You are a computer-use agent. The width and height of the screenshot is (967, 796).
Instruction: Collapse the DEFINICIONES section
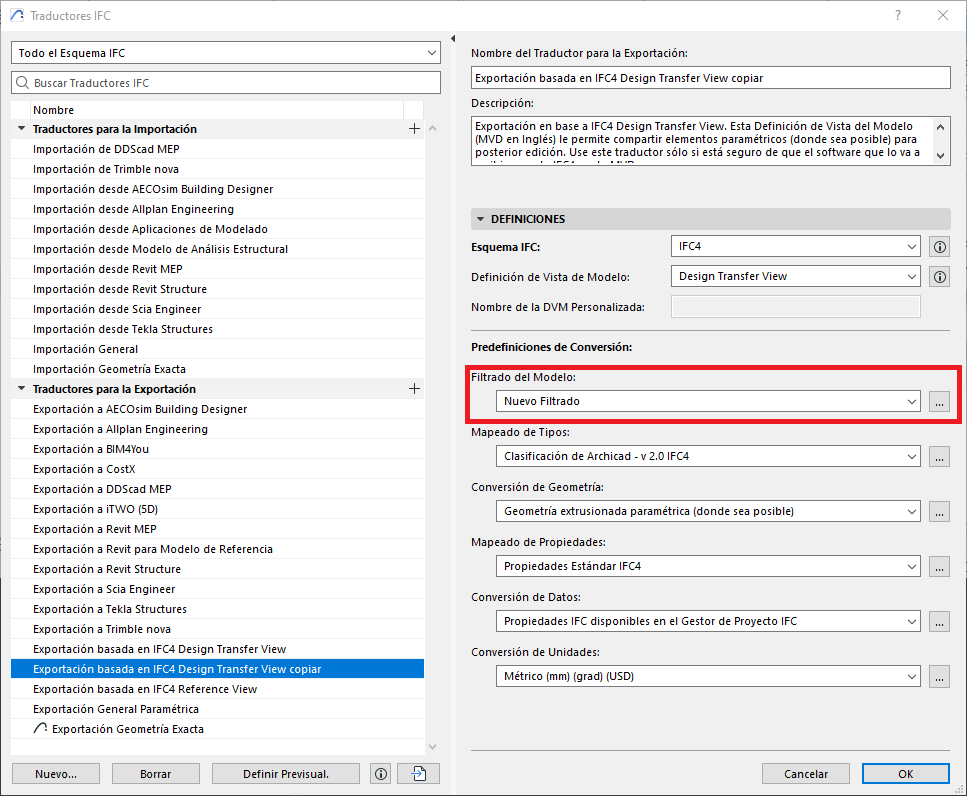pos(481,219)
